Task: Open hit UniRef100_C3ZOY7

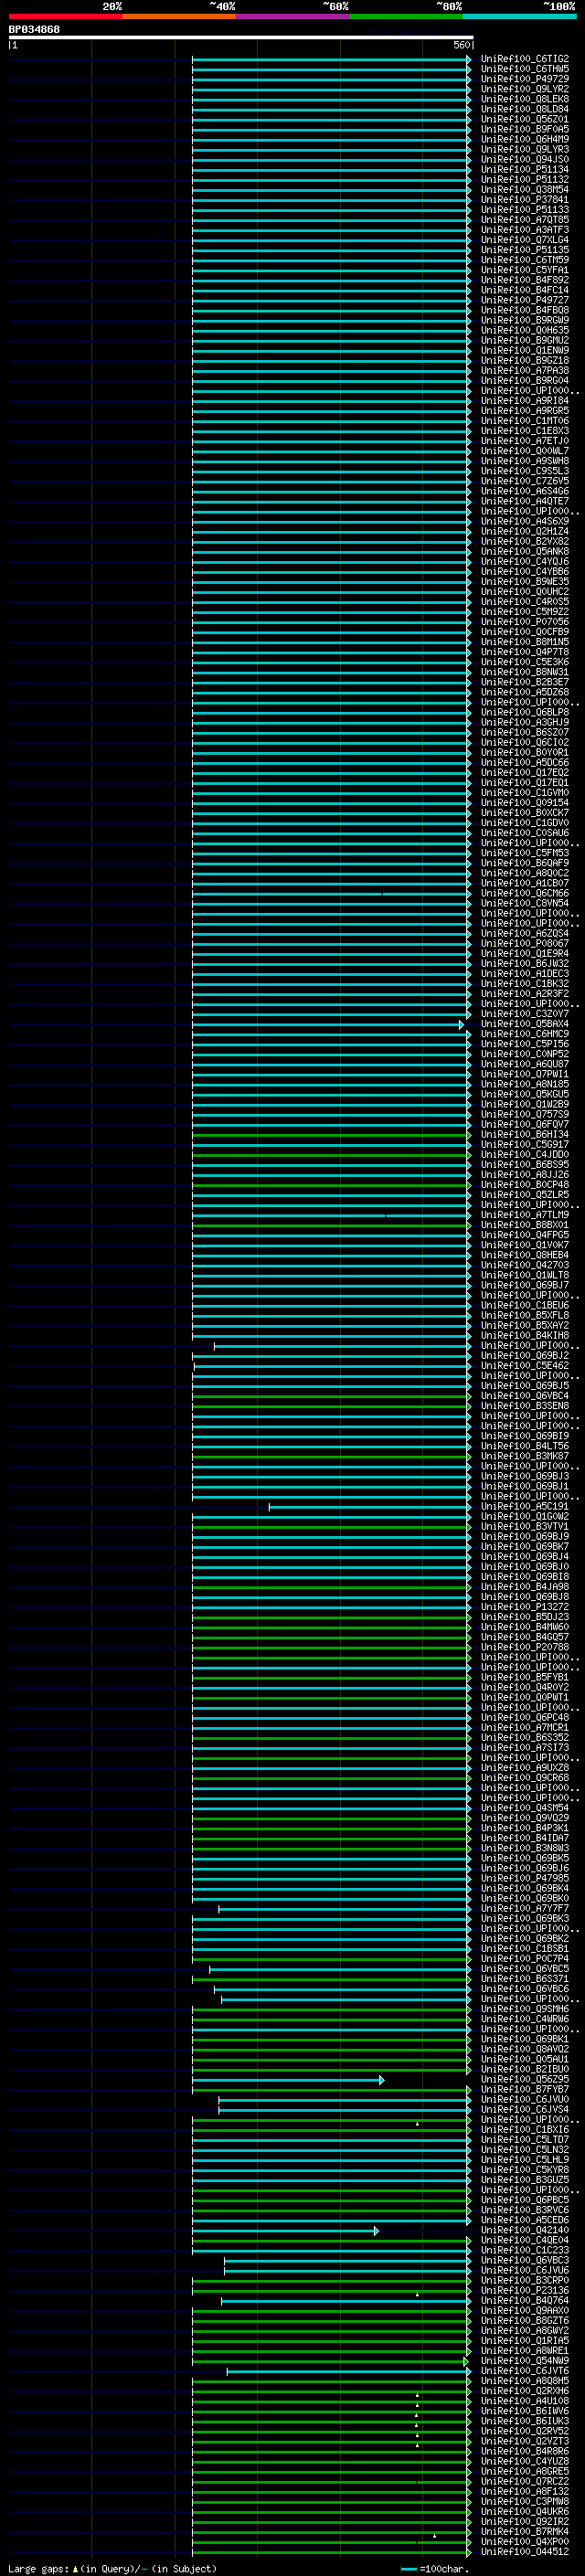Action: point(525,1014)
